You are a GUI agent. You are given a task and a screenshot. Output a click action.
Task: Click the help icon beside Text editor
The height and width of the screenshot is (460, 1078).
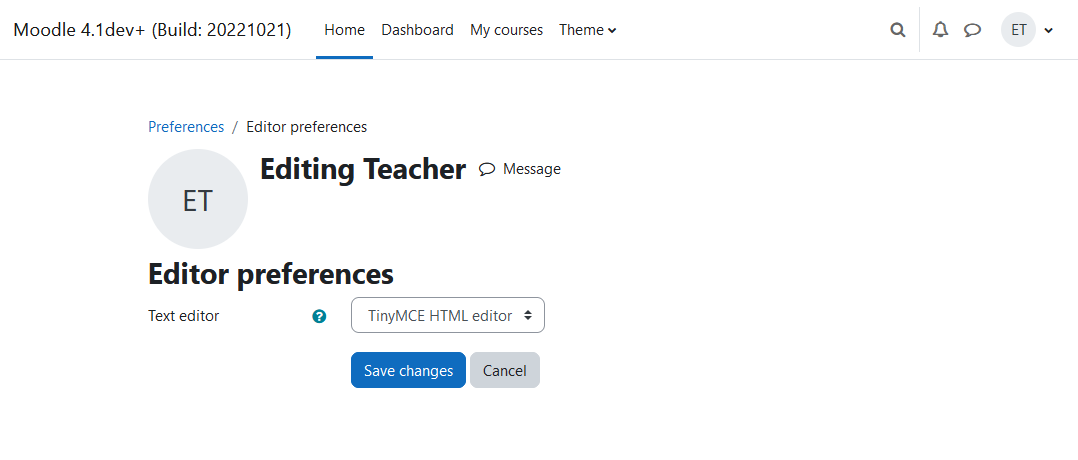click(319, 316)
